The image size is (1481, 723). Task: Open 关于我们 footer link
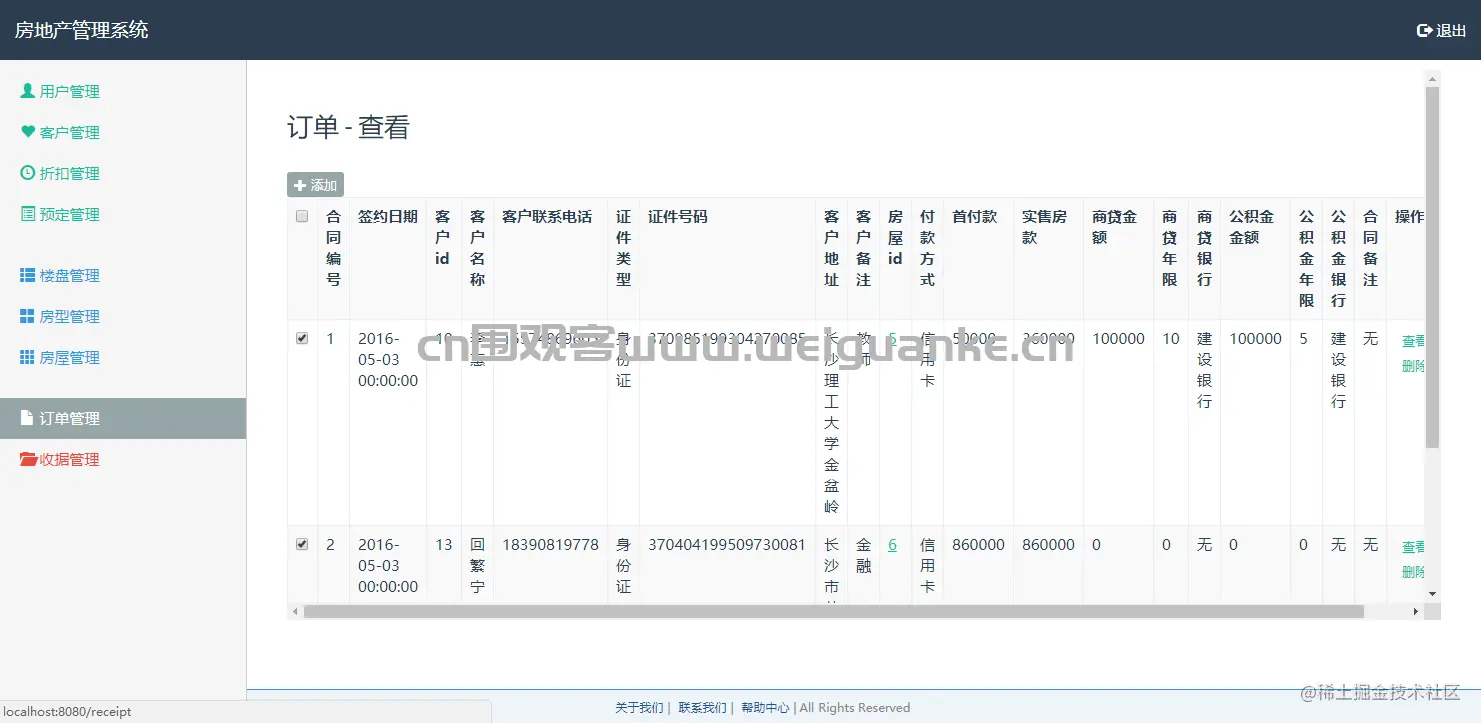click(x=639, y=707)
